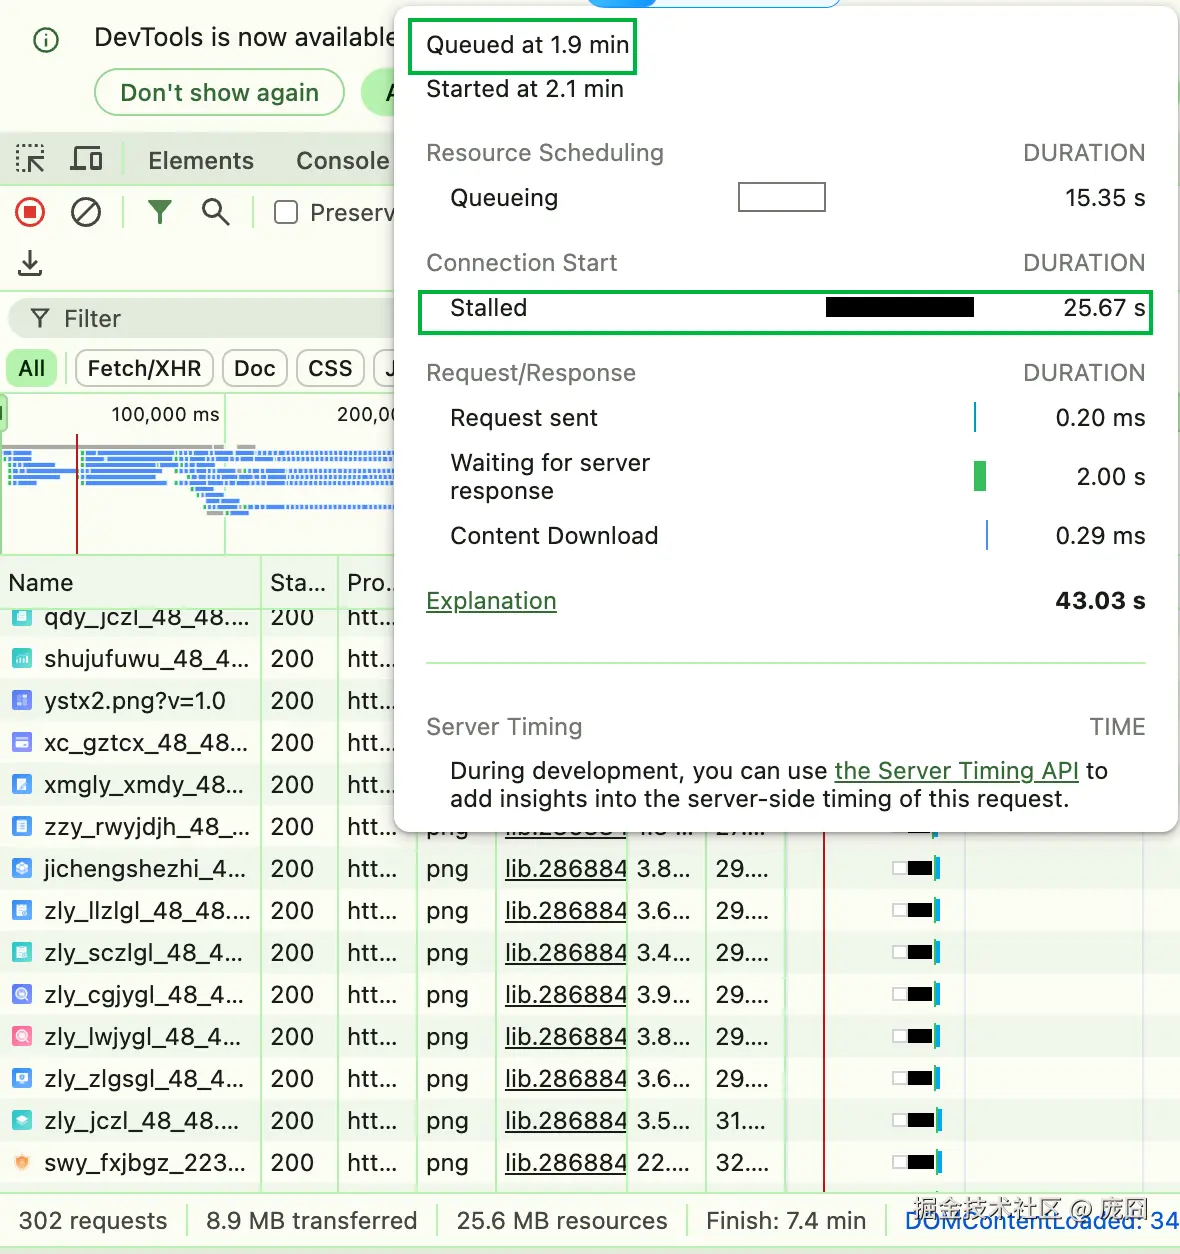
Task: Click the 302 requests status entry
Action: (93, 1221)
